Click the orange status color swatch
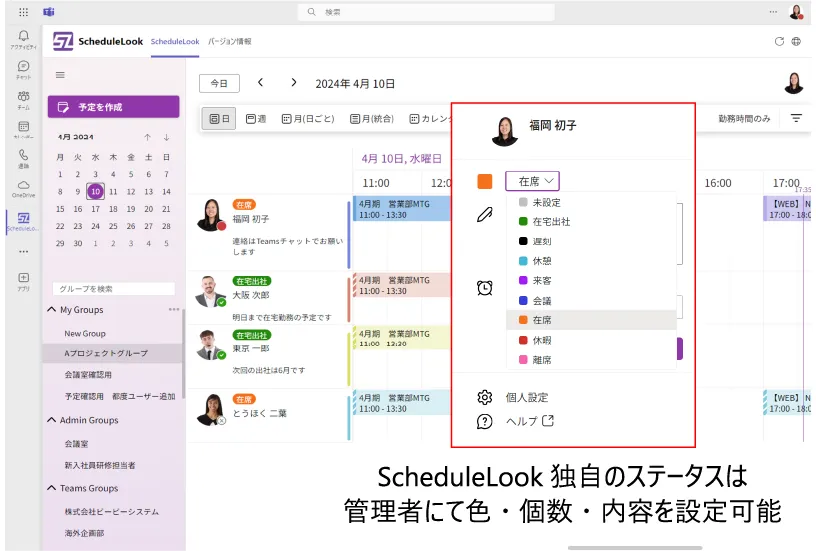816x551 pixels. 484,181
